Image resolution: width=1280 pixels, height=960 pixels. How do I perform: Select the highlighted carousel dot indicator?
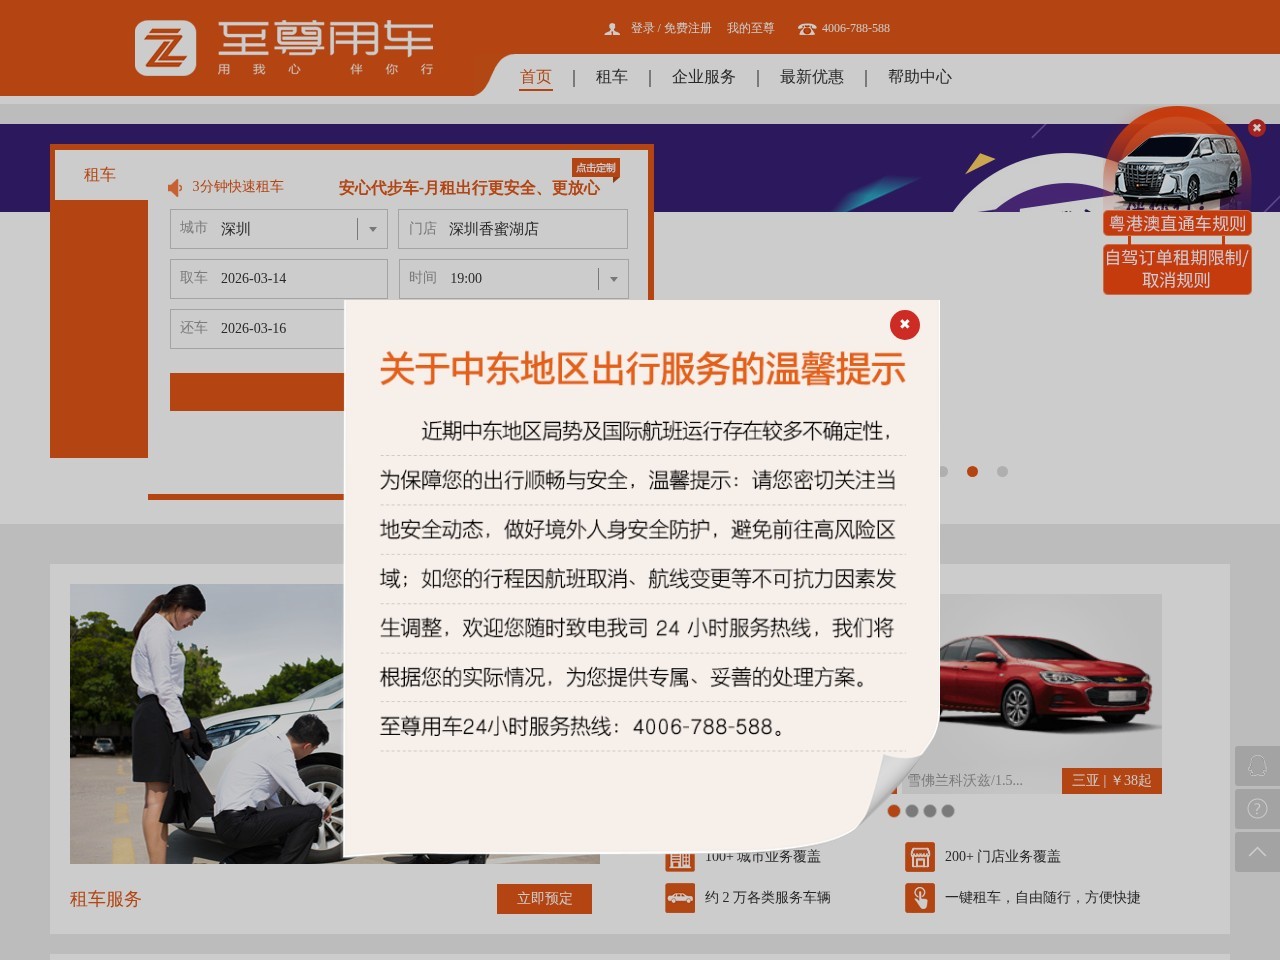[x=972, y=471]
